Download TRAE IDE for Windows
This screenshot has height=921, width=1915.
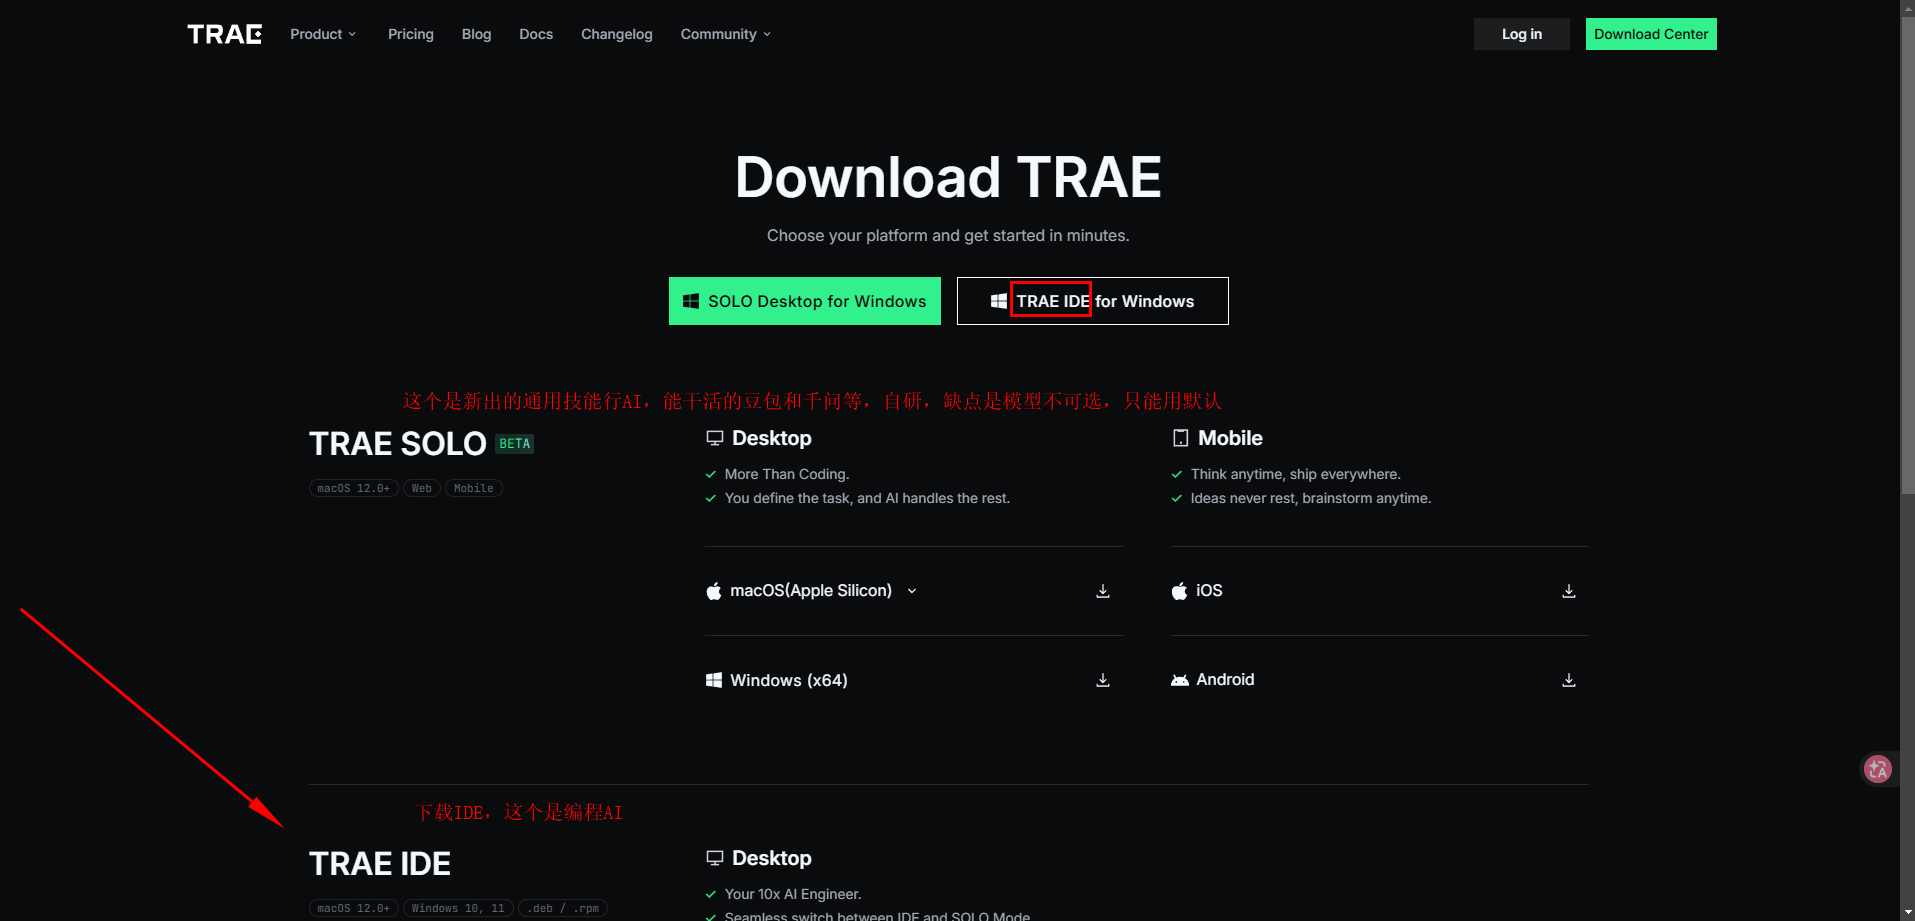coord(1093,301)
